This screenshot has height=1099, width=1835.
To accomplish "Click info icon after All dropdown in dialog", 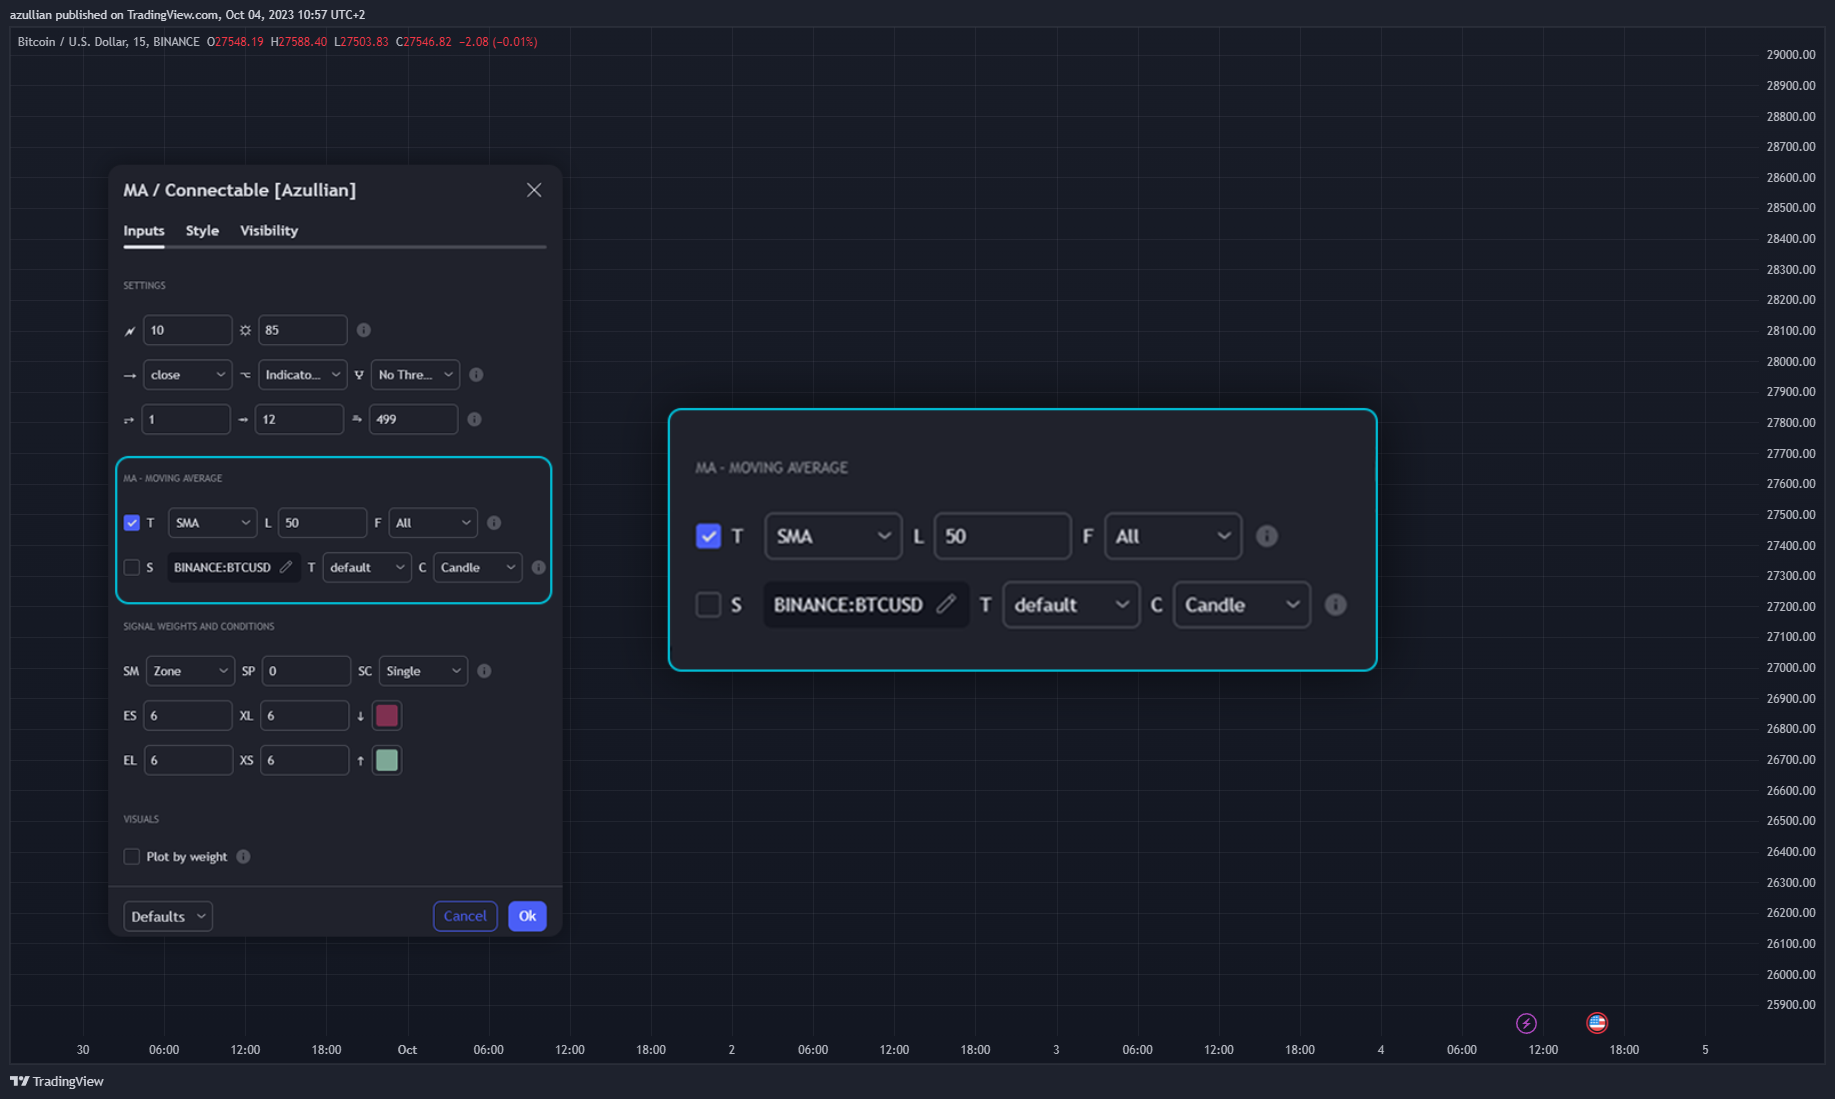I will (x=494, y=523).
